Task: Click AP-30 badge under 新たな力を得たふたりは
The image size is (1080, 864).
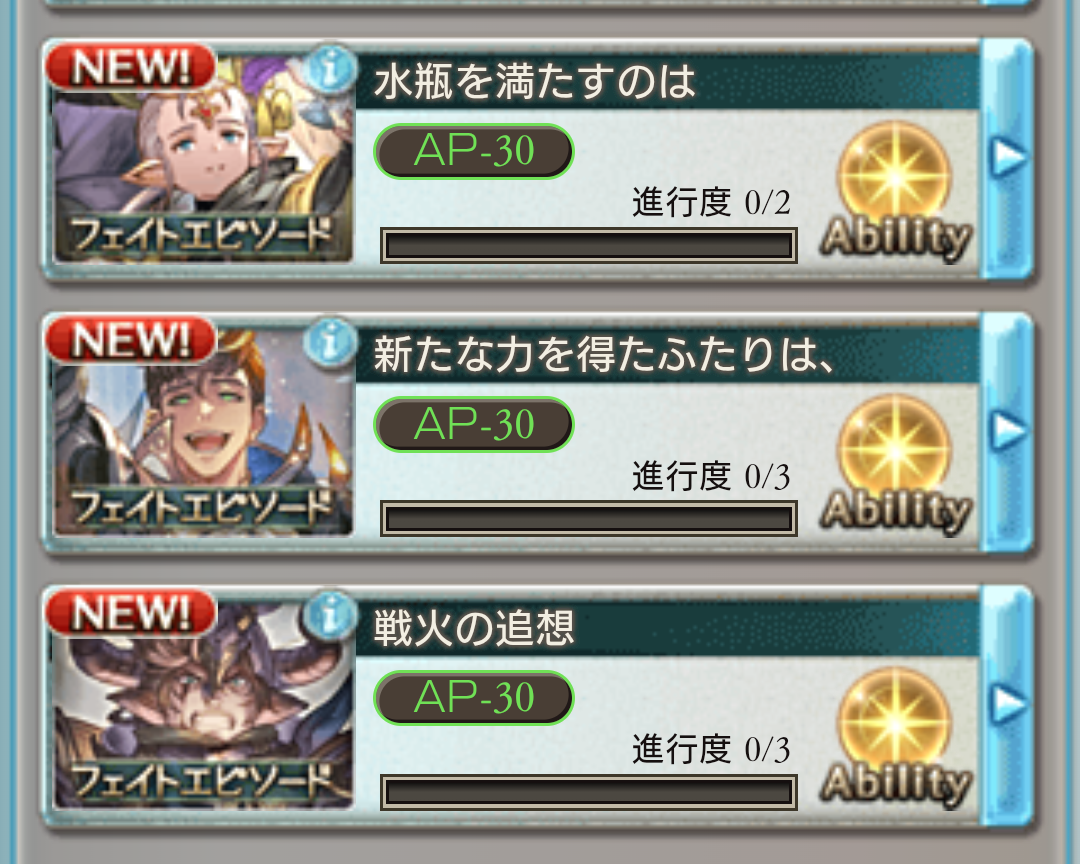Action: coord(474,424)
